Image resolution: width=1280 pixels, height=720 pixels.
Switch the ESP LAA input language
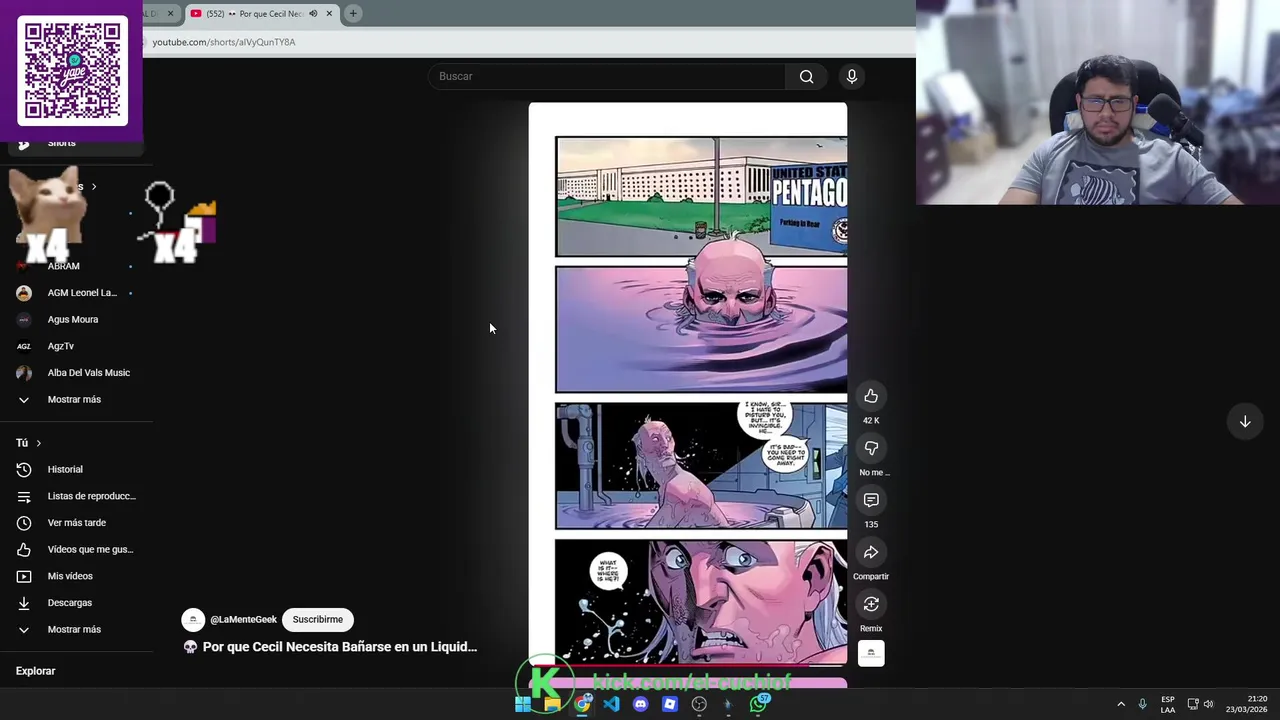tap(1168, 704)
